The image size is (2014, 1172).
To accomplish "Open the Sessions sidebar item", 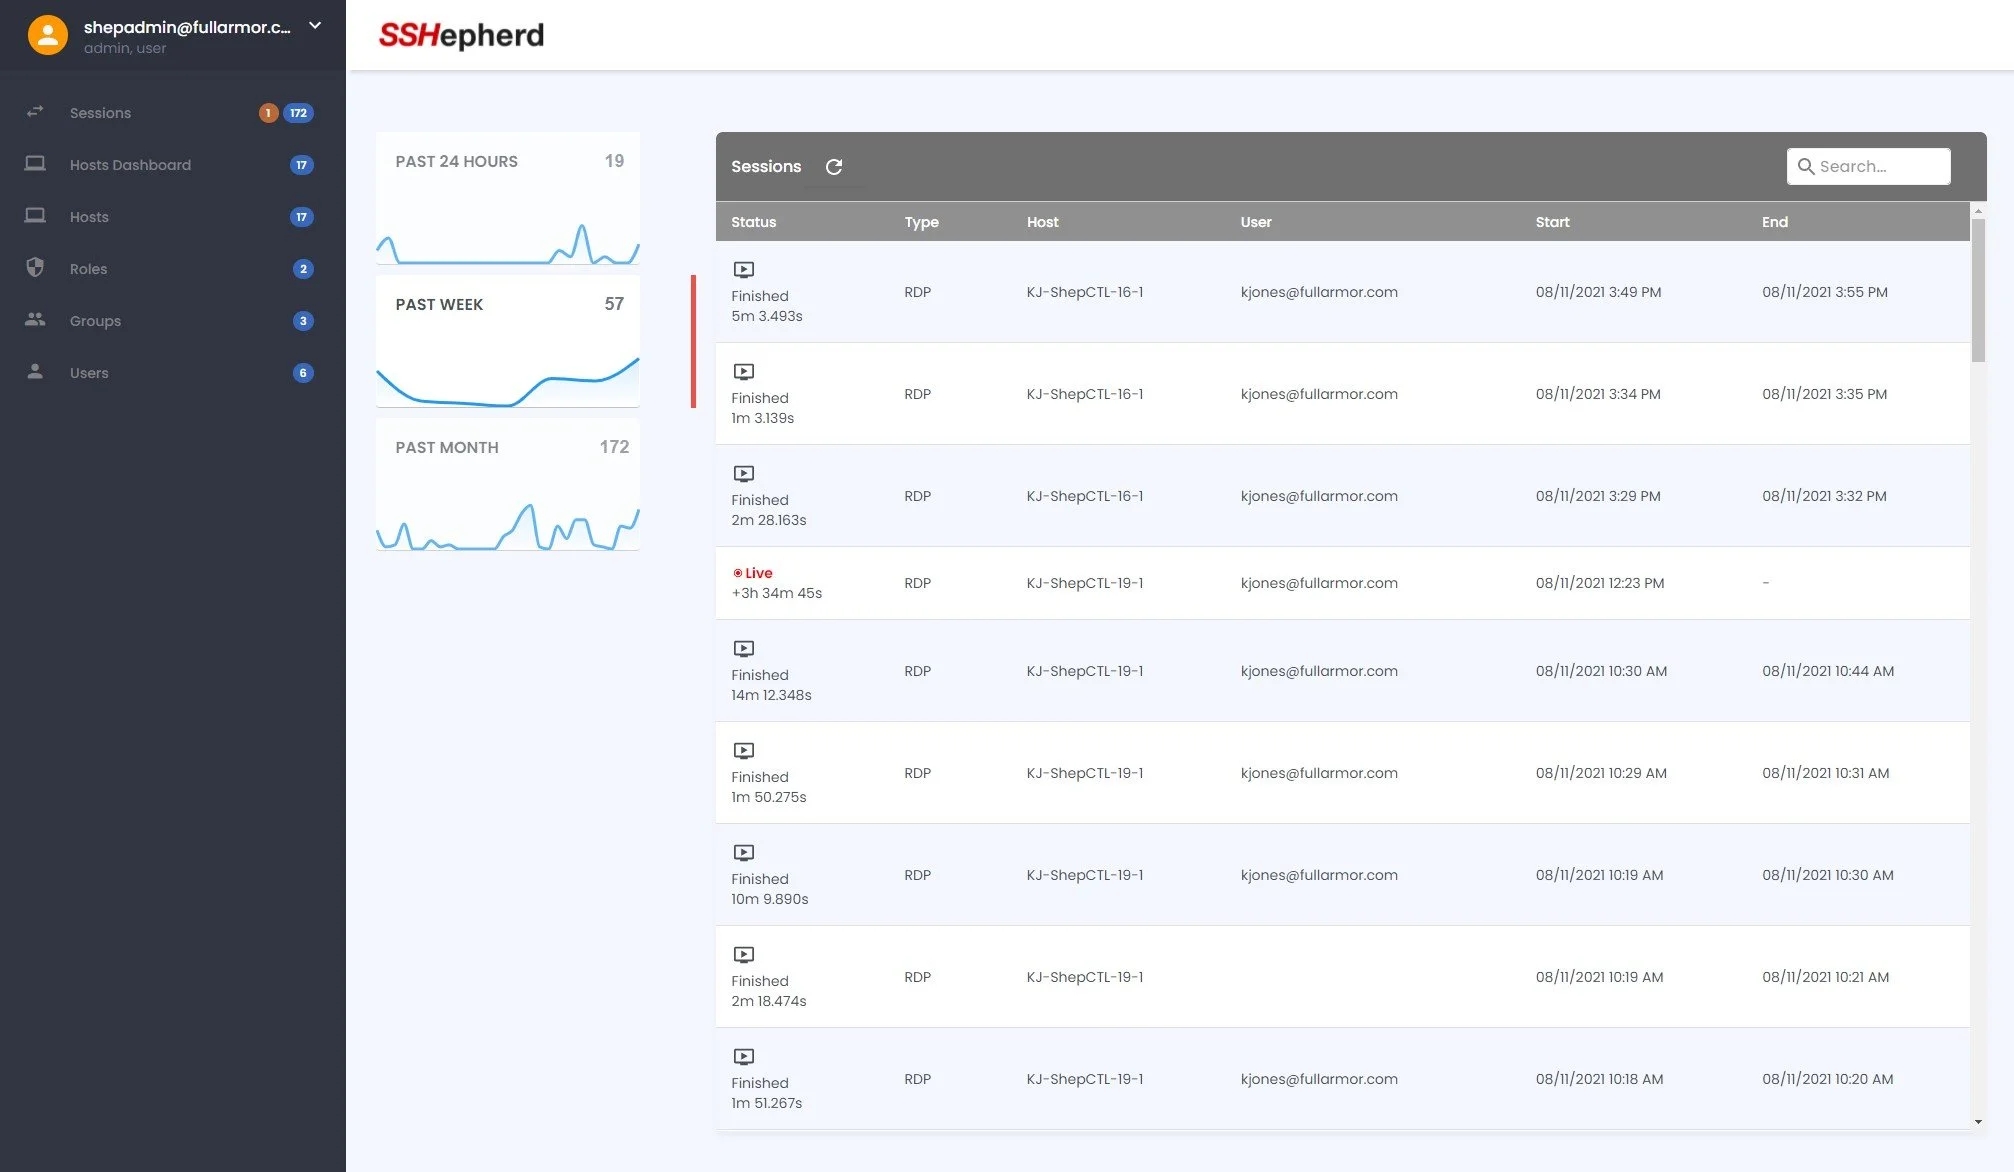I will (100, 113).
